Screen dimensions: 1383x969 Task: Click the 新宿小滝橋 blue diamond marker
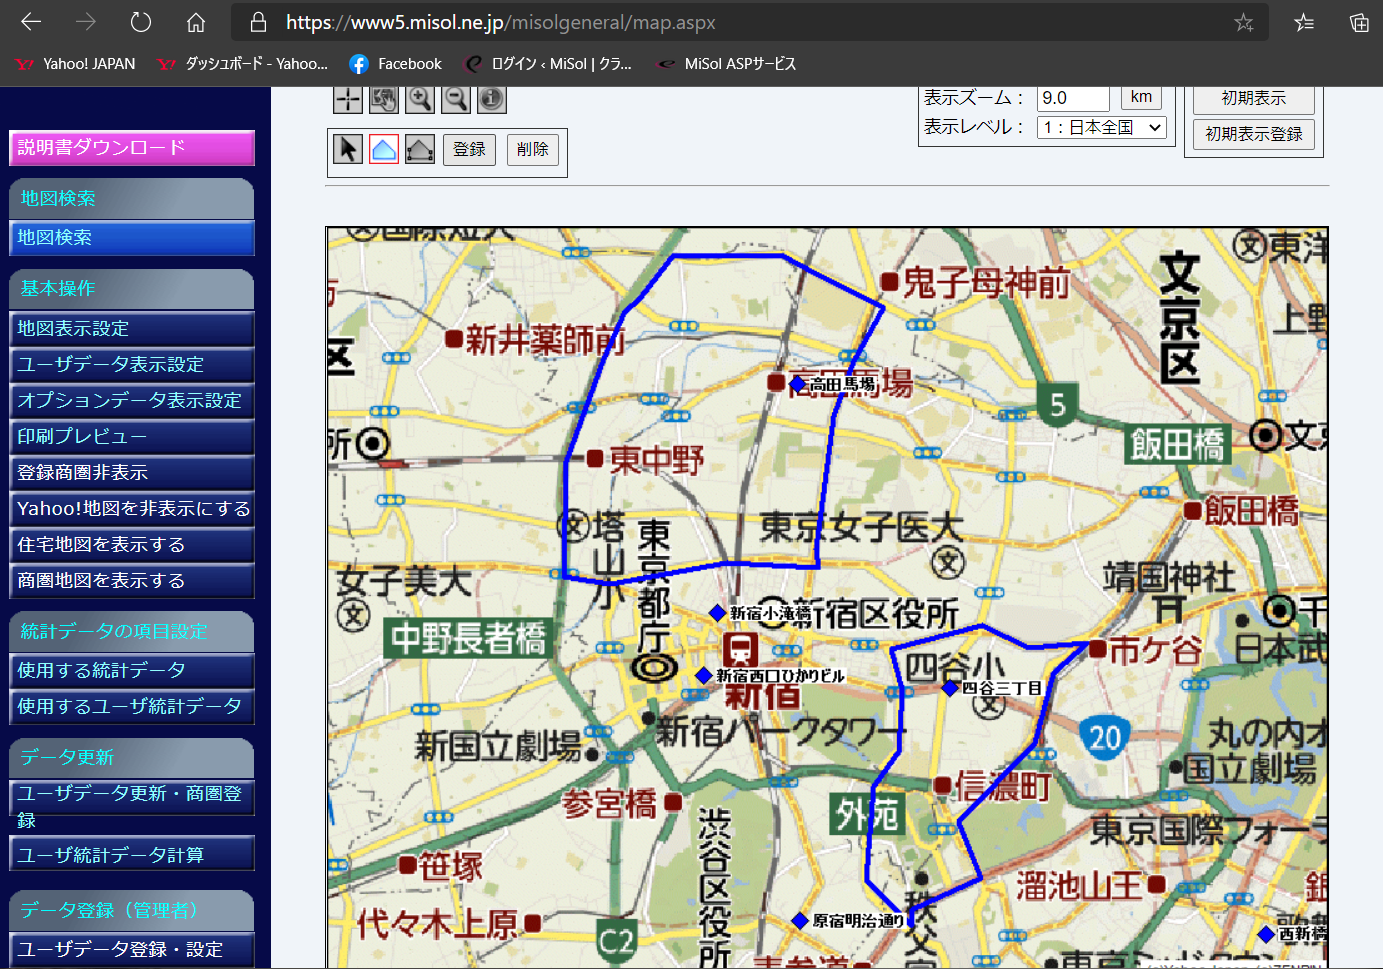(717, 612)
